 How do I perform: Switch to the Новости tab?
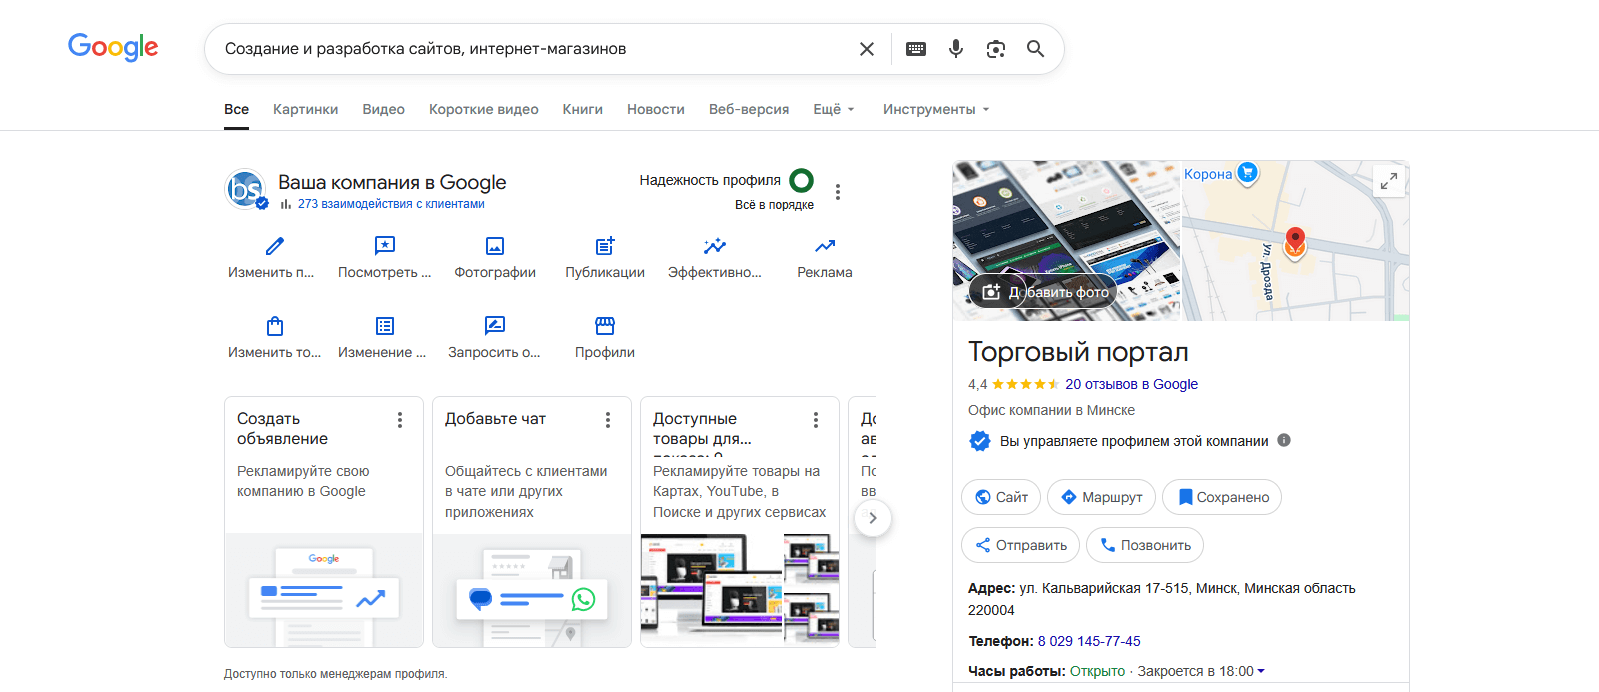656,109
